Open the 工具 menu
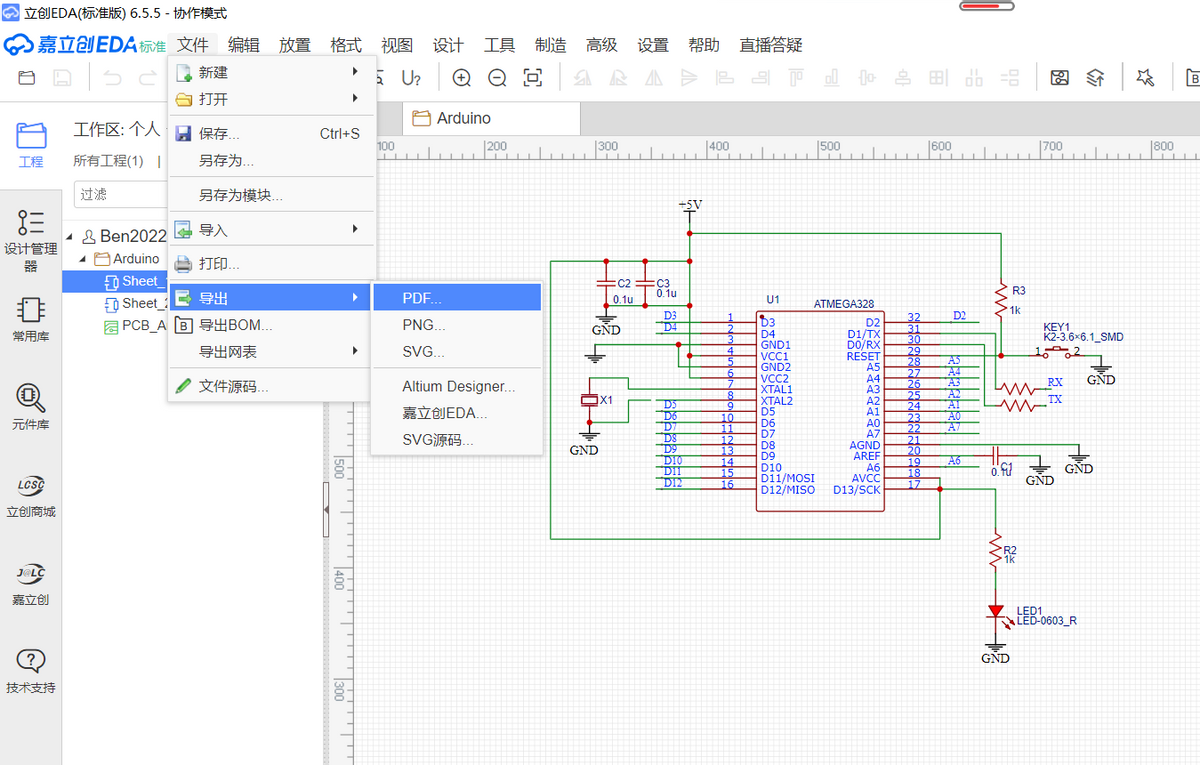This screenshot has width=1200, height=765. (499, 45)
